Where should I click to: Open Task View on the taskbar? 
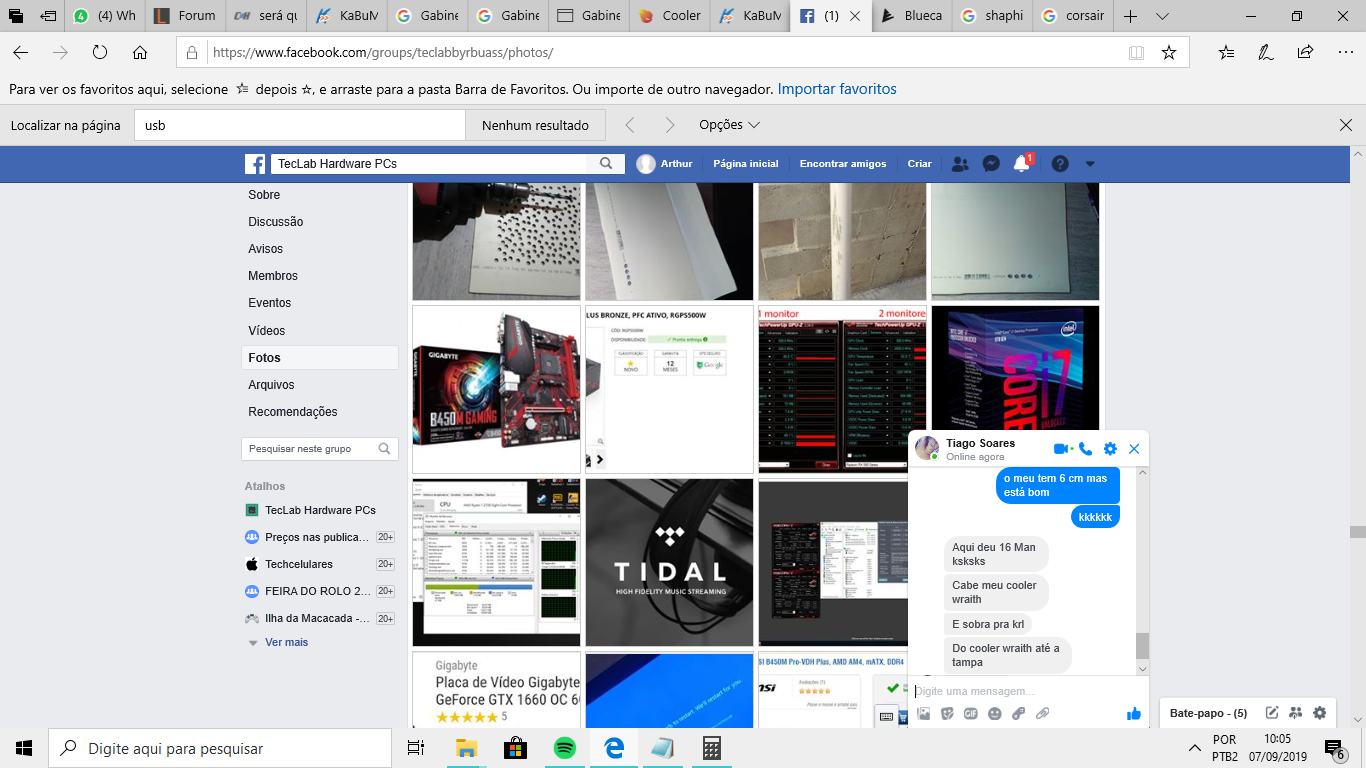pos(417,748)
